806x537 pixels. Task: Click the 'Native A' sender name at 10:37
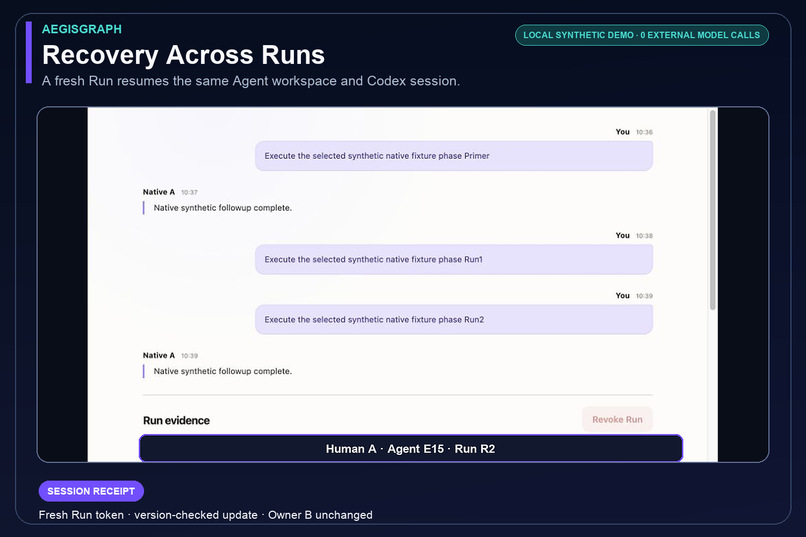pos(159,192)
